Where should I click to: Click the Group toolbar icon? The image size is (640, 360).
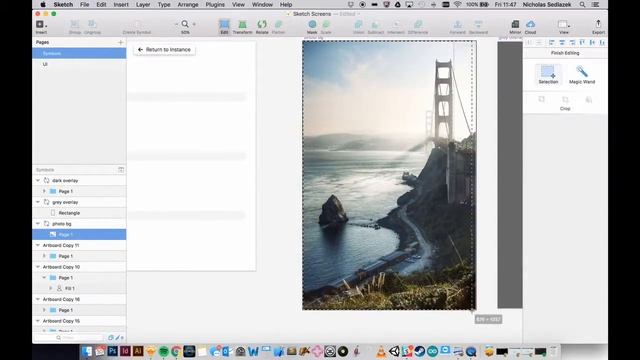[75, 27]
